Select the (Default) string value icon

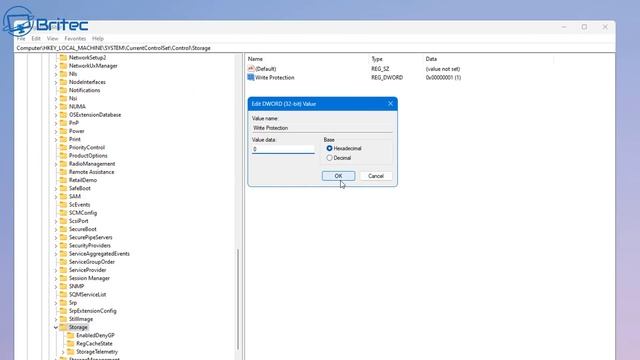click(251, 69)
